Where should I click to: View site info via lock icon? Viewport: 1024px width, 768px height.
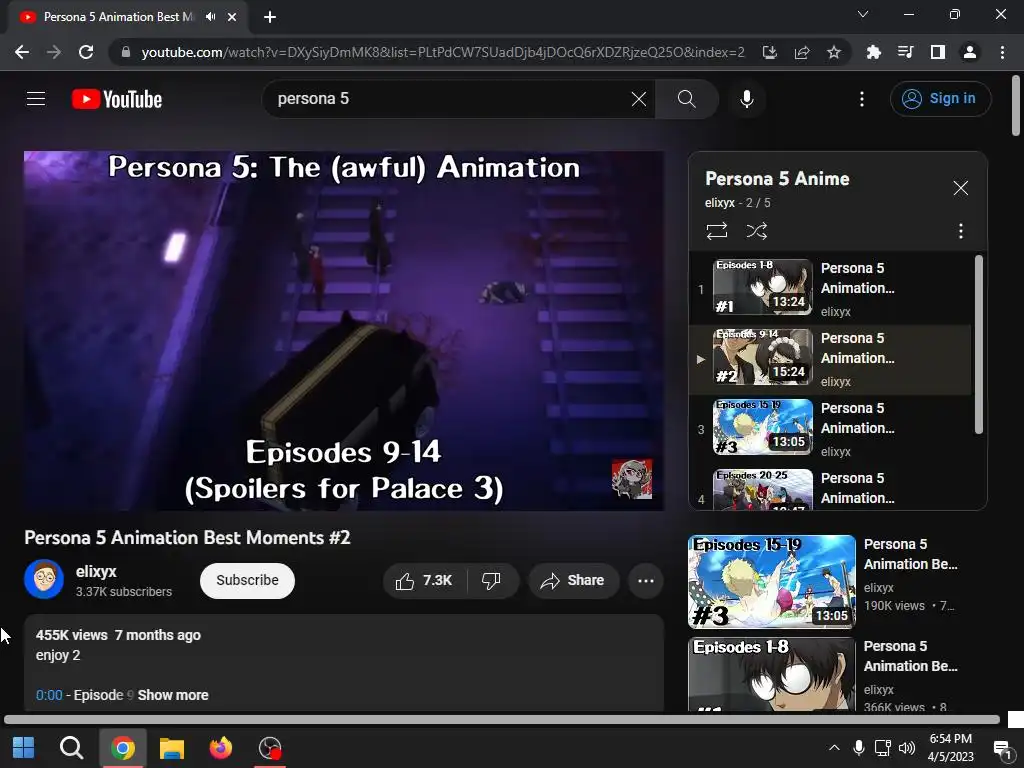coord(126,52)
